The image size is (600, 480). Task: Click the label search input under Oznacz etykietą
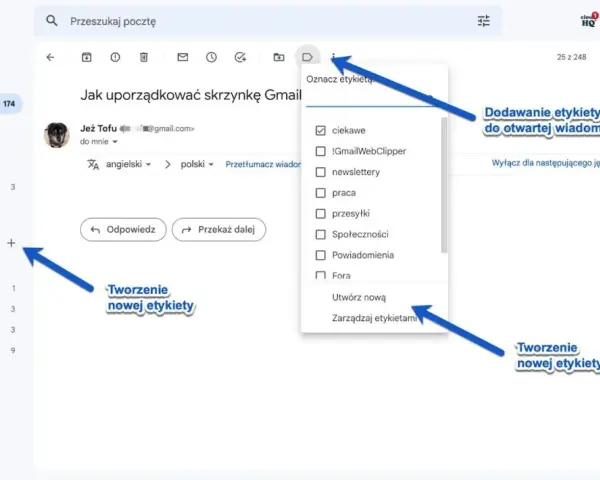[x=371, y=99]
